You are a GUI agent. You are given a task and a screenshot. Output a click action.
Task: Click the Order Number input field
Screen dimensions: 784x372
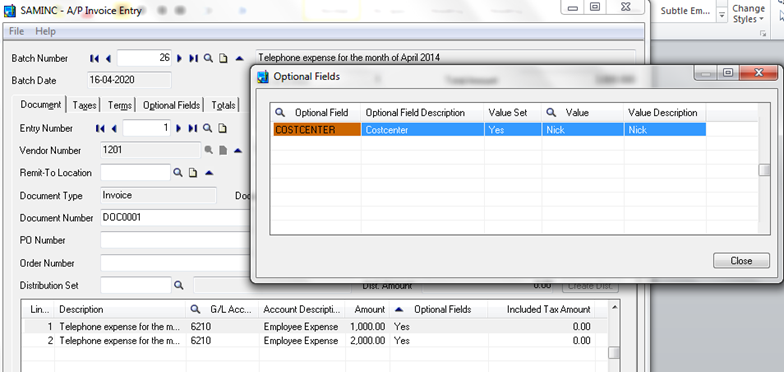175,263
